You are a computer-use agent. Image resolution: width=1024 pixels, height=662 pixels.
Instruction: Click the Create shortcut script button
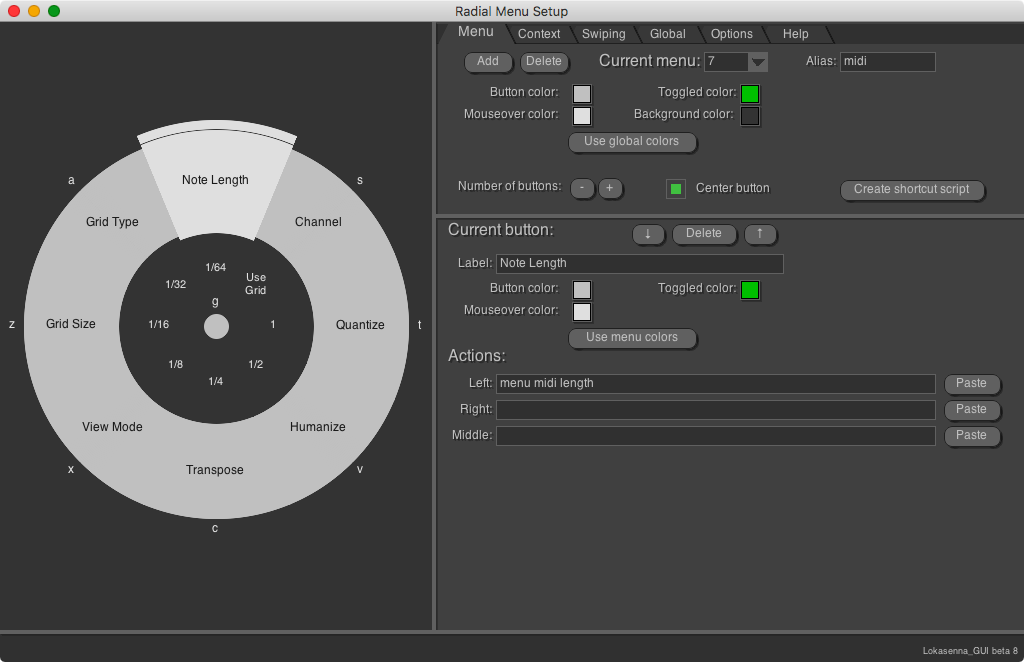(x=912, y=190)
